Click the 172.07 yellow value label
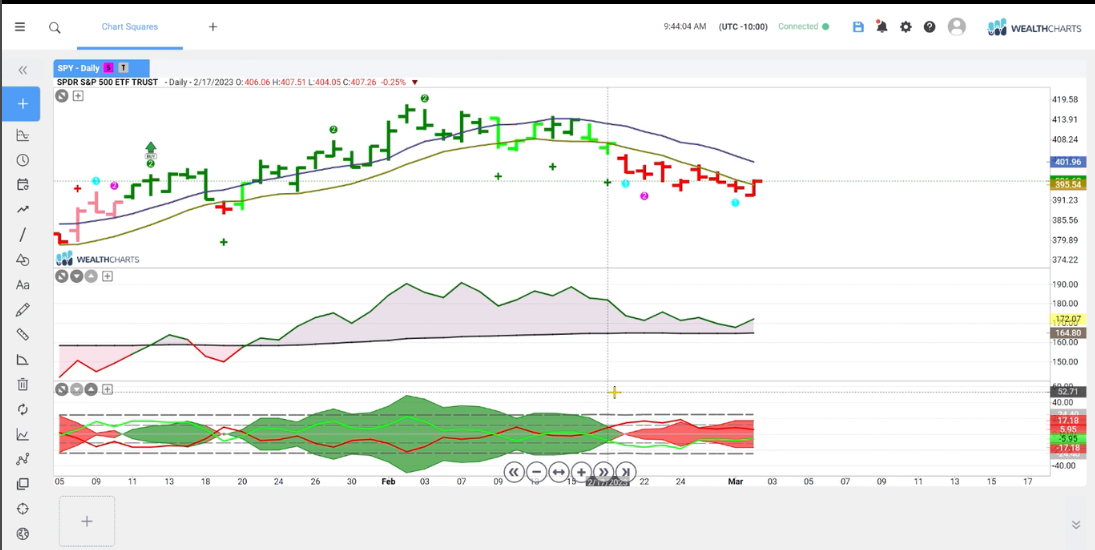The height and width of the screenshot is (550, 1095). tap(1066, 319)
